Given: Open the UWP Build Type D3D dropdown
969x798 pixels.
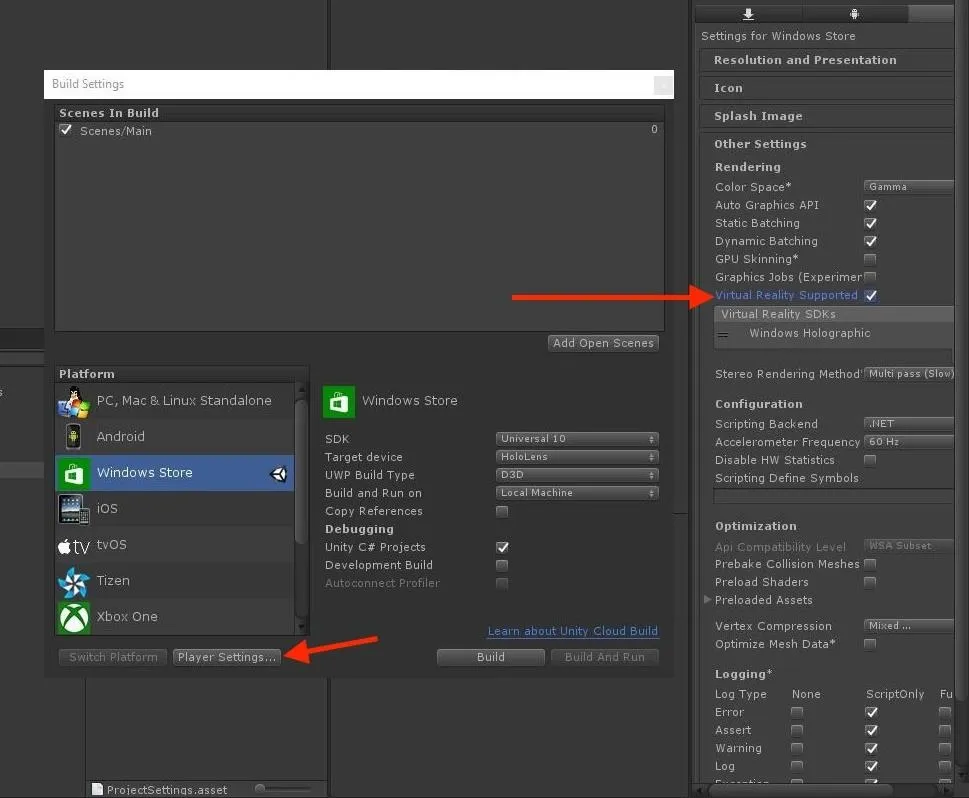Looking at the screenshot, I should coord(577,475).
